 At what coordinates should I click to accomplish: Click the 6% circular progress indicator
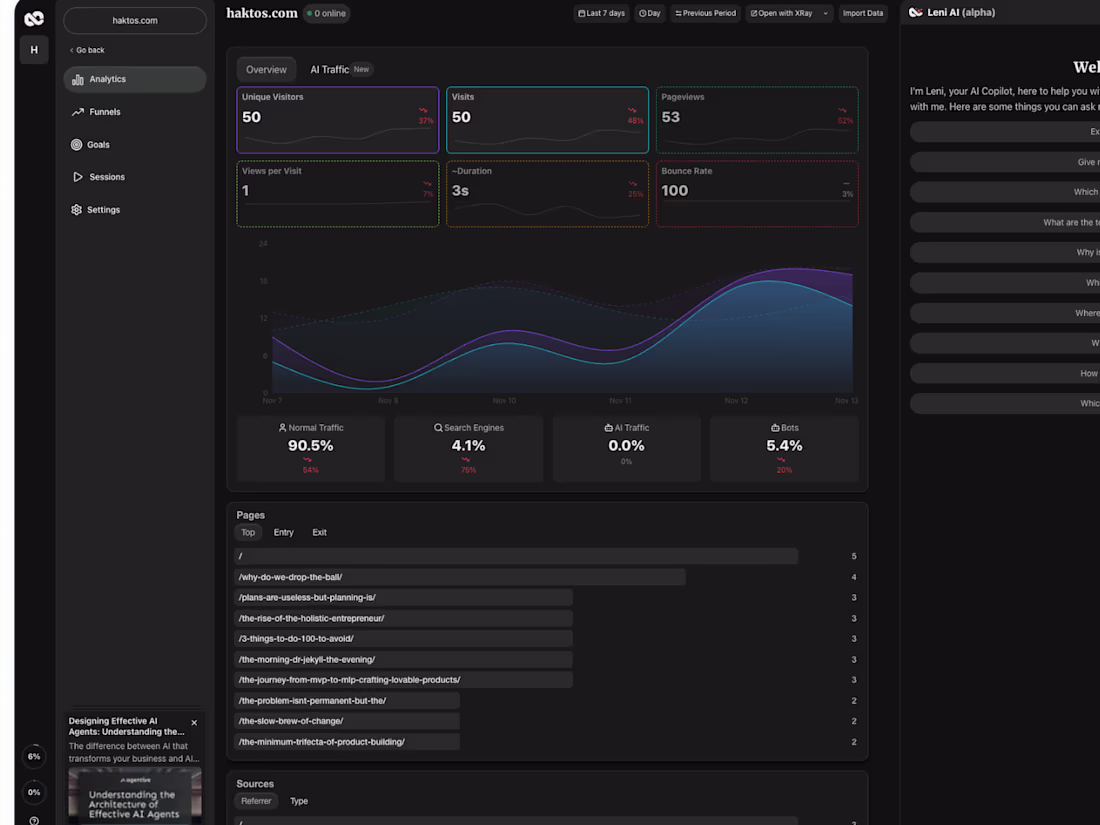click(34, 756)
